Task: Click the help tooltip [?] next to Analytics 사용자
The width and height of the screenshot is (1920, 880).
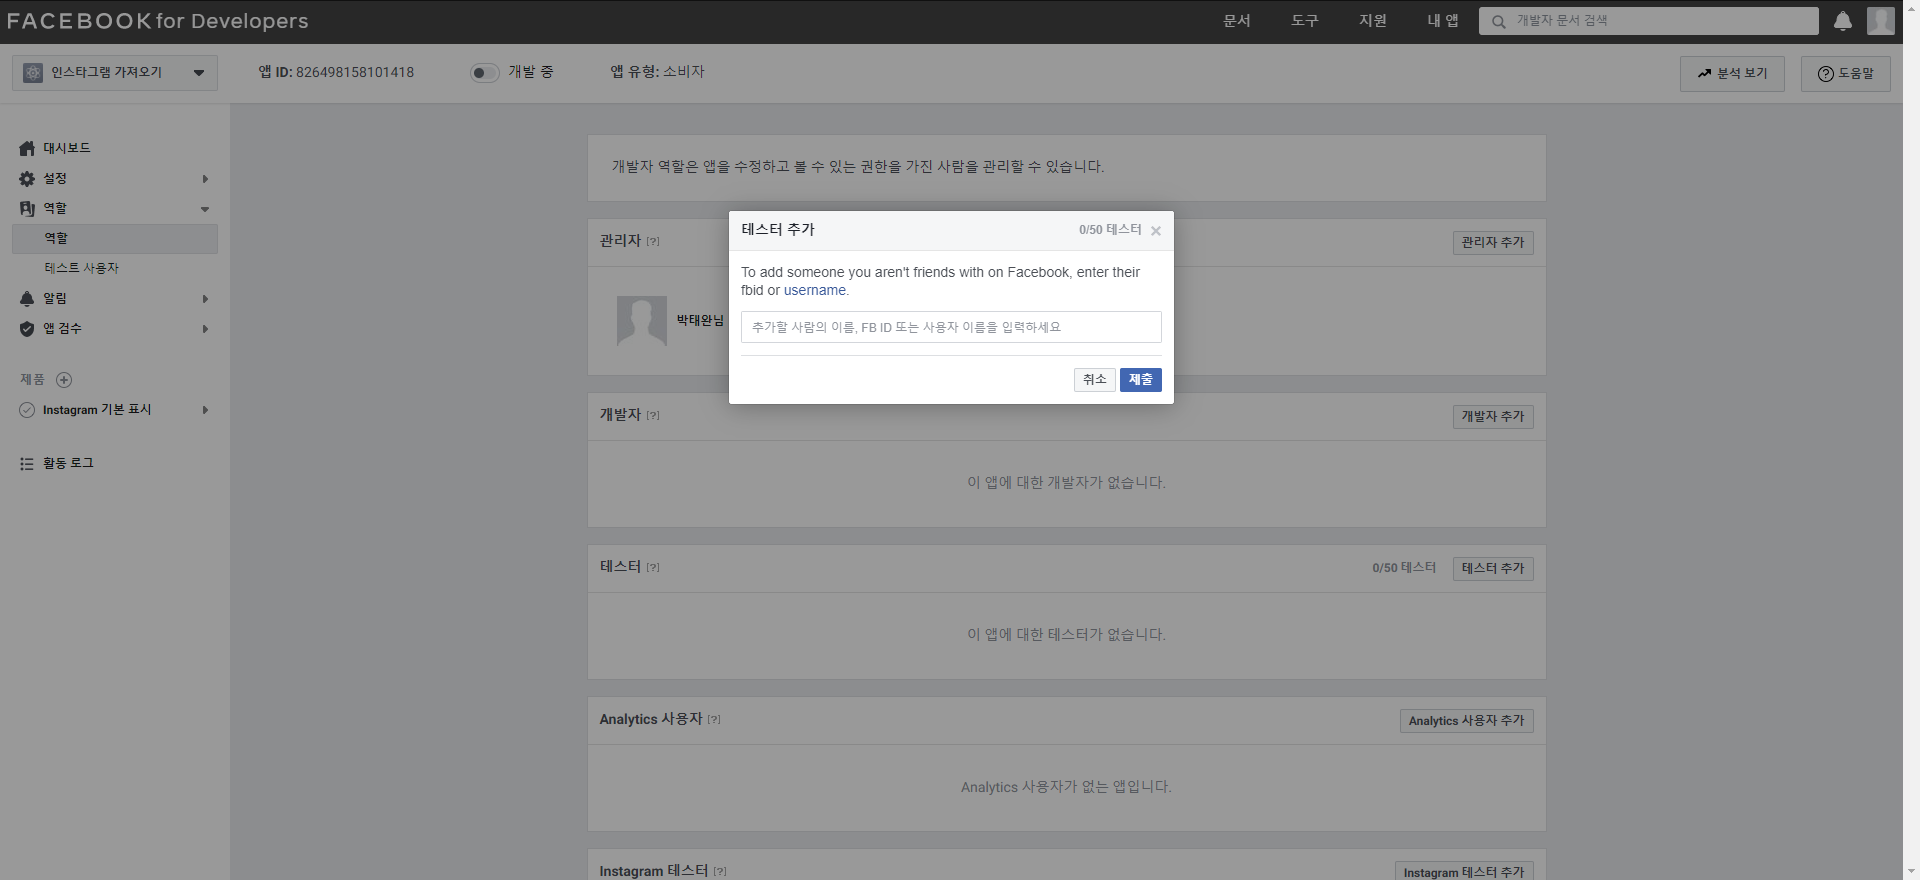Action: 714,719
